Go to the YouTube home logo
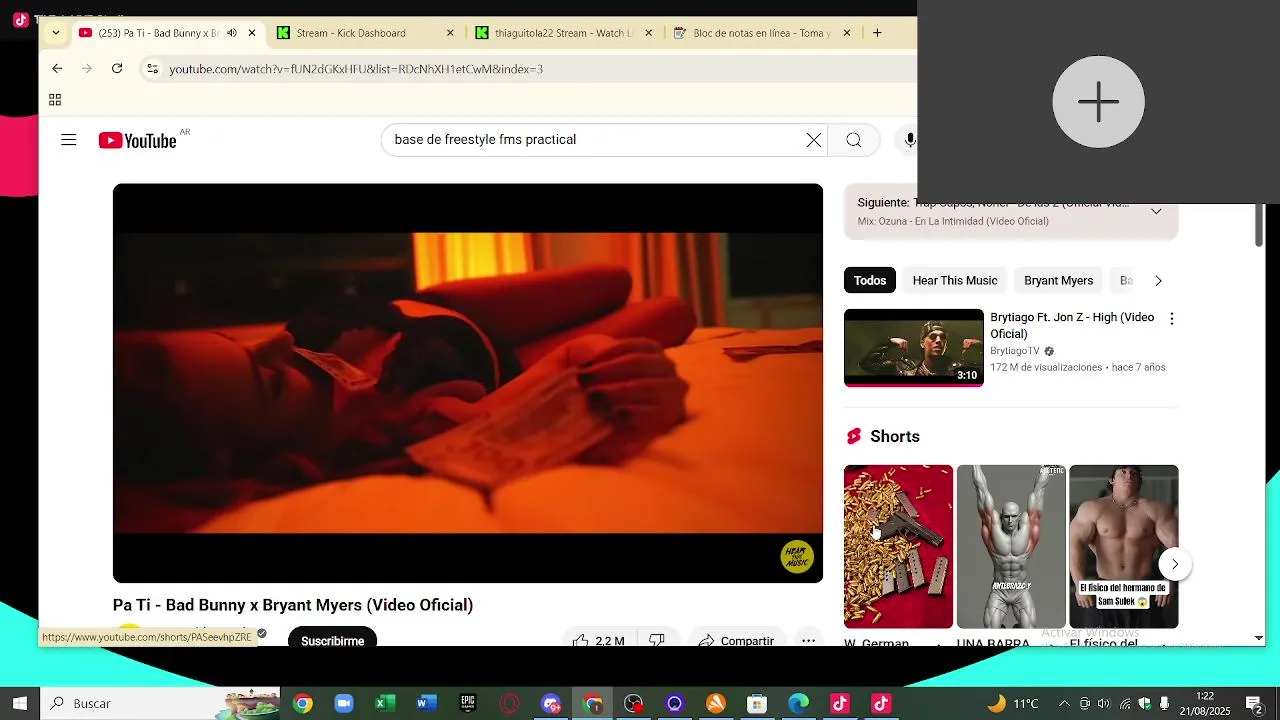The height and width of the screenshot is (720, 1280). click(138, 140)
